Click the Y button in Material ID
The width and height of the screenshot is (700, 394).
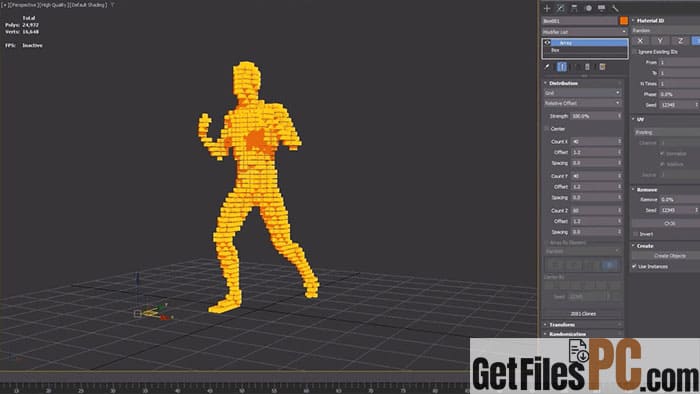click(x=660, y=41)
